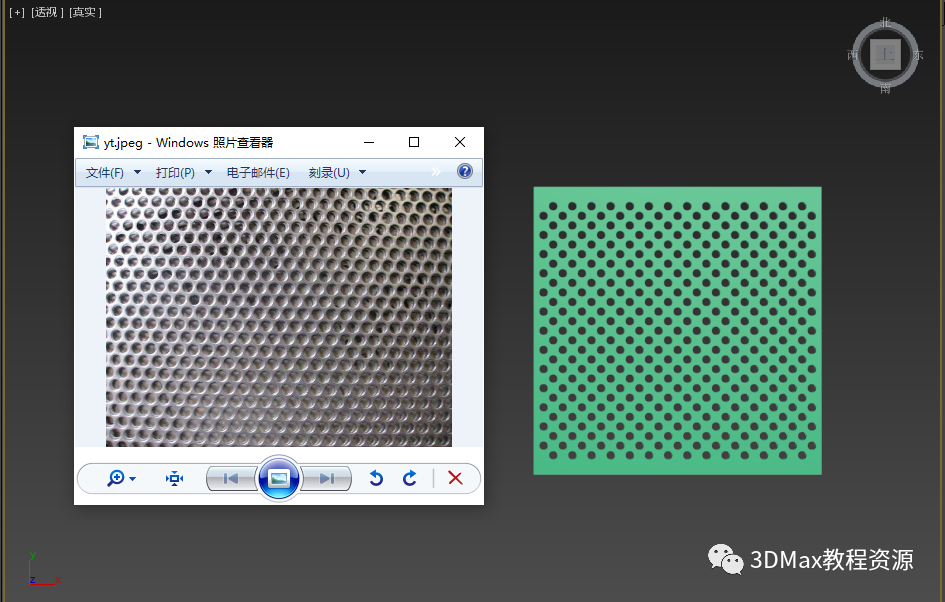
Task: Expand the toolbar overflow chevron
Action: pyautogui.click(x=436, y=172)
